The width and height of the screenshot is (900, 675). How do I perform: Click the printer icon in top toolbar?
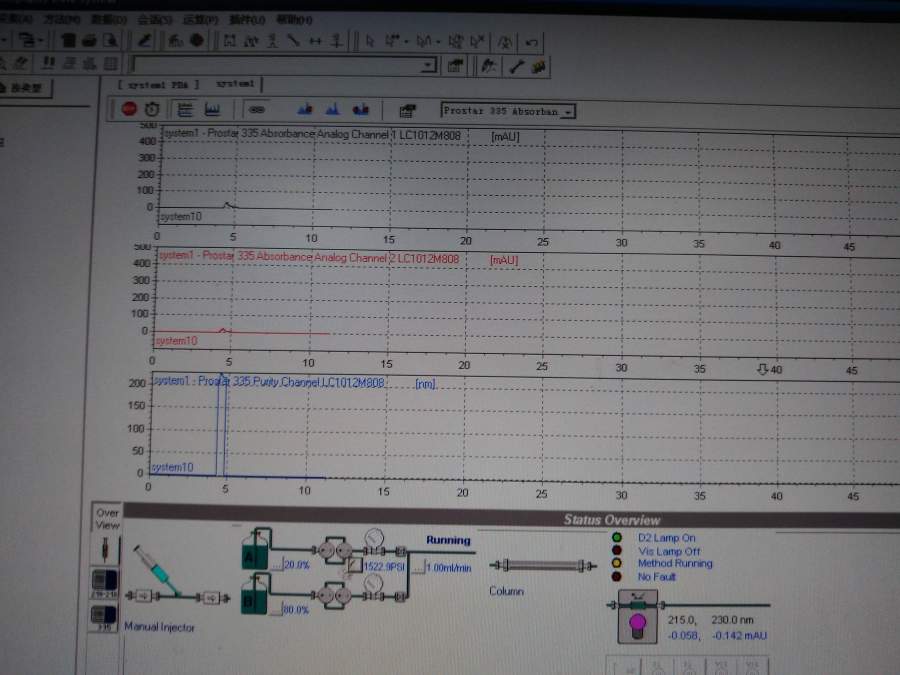pos(89,40)
